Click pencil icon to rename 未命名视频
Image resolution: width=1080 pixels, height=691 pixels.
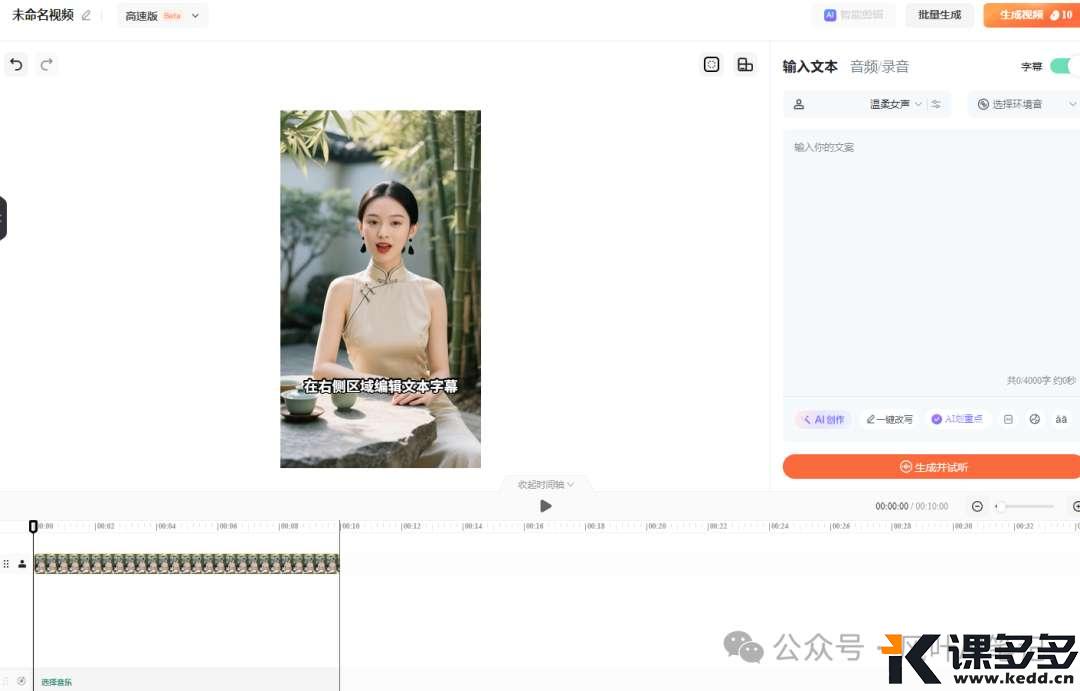(x=86, y=16)
